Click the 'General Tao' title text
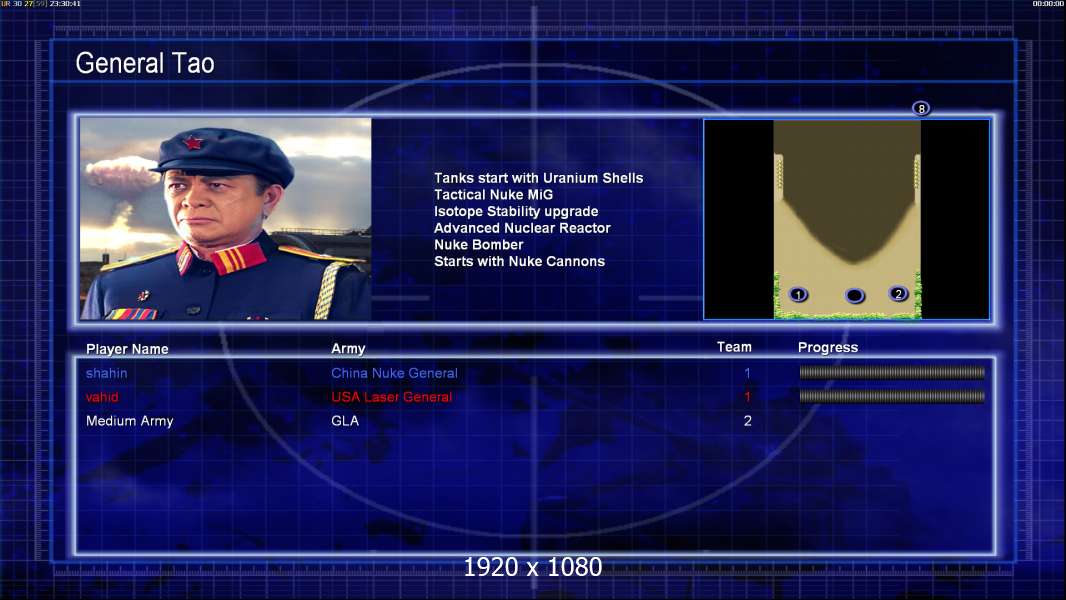Image resolution: width=1066 pixels, height=600 pixels. 145,63
